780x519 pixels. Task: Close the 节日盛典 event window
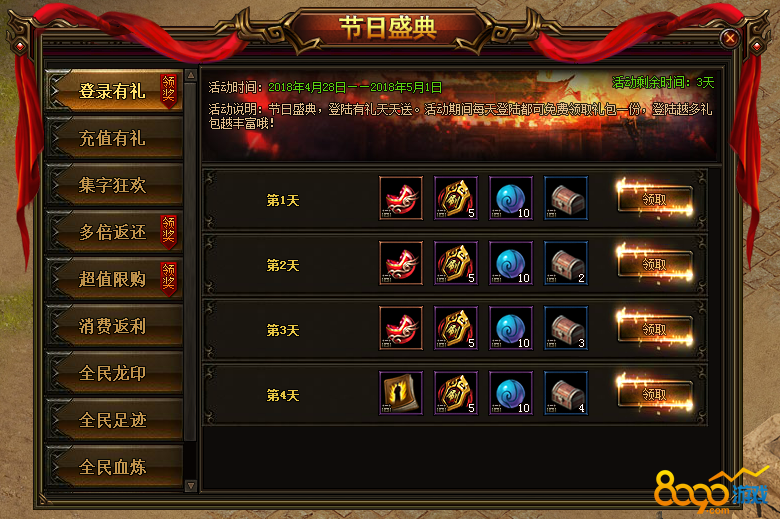click(730, 38)
